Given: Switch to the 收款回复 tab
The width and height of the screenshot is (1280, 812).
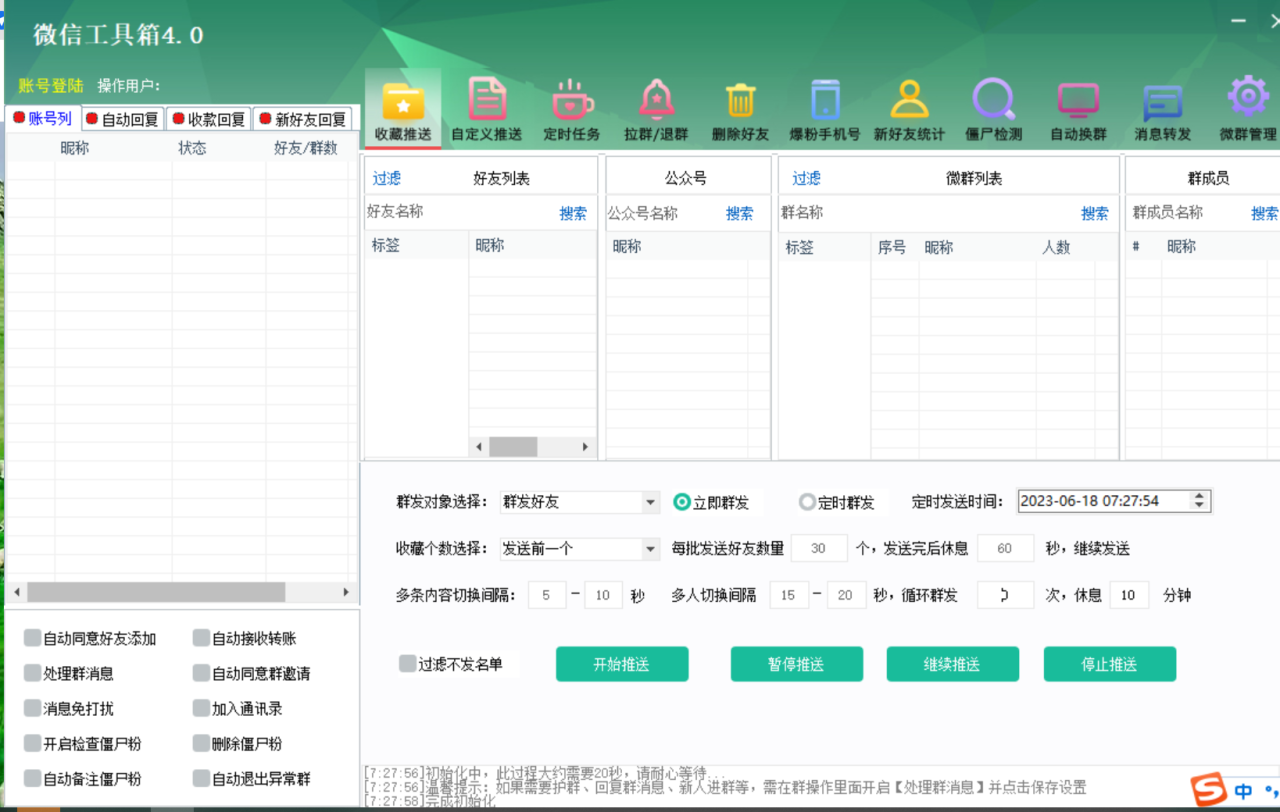Looking at the screenshot, I should coord(207,118).
